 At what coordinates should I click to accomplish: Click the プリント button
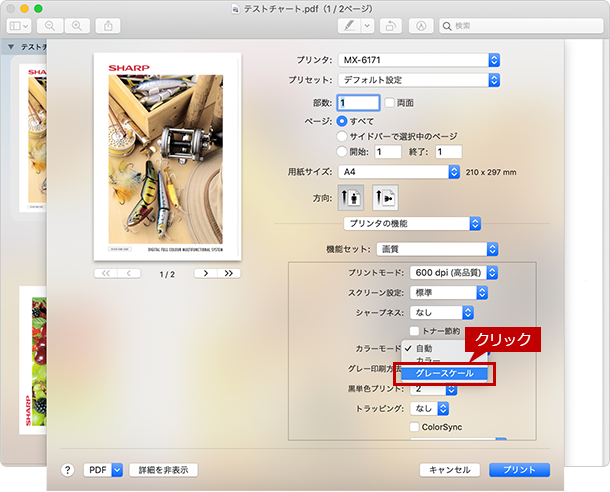519,469
